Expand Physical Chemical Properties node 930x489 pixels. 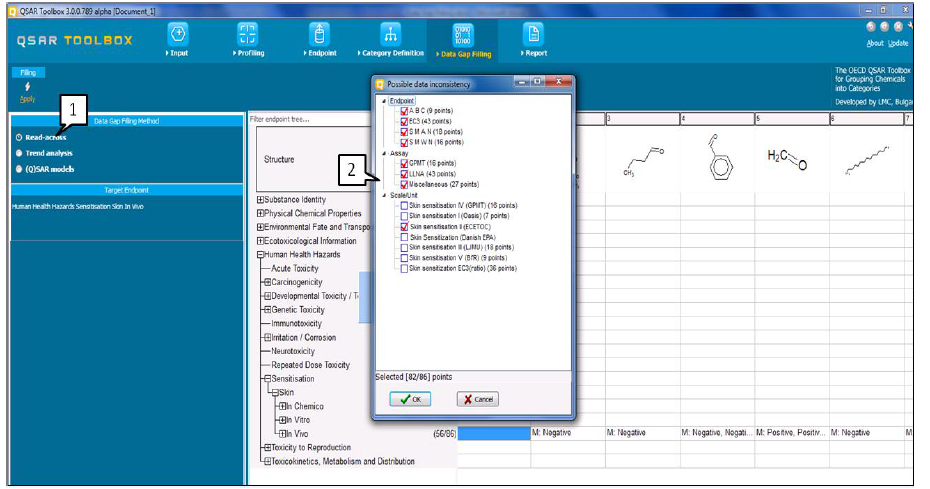[x=260, y=214]
